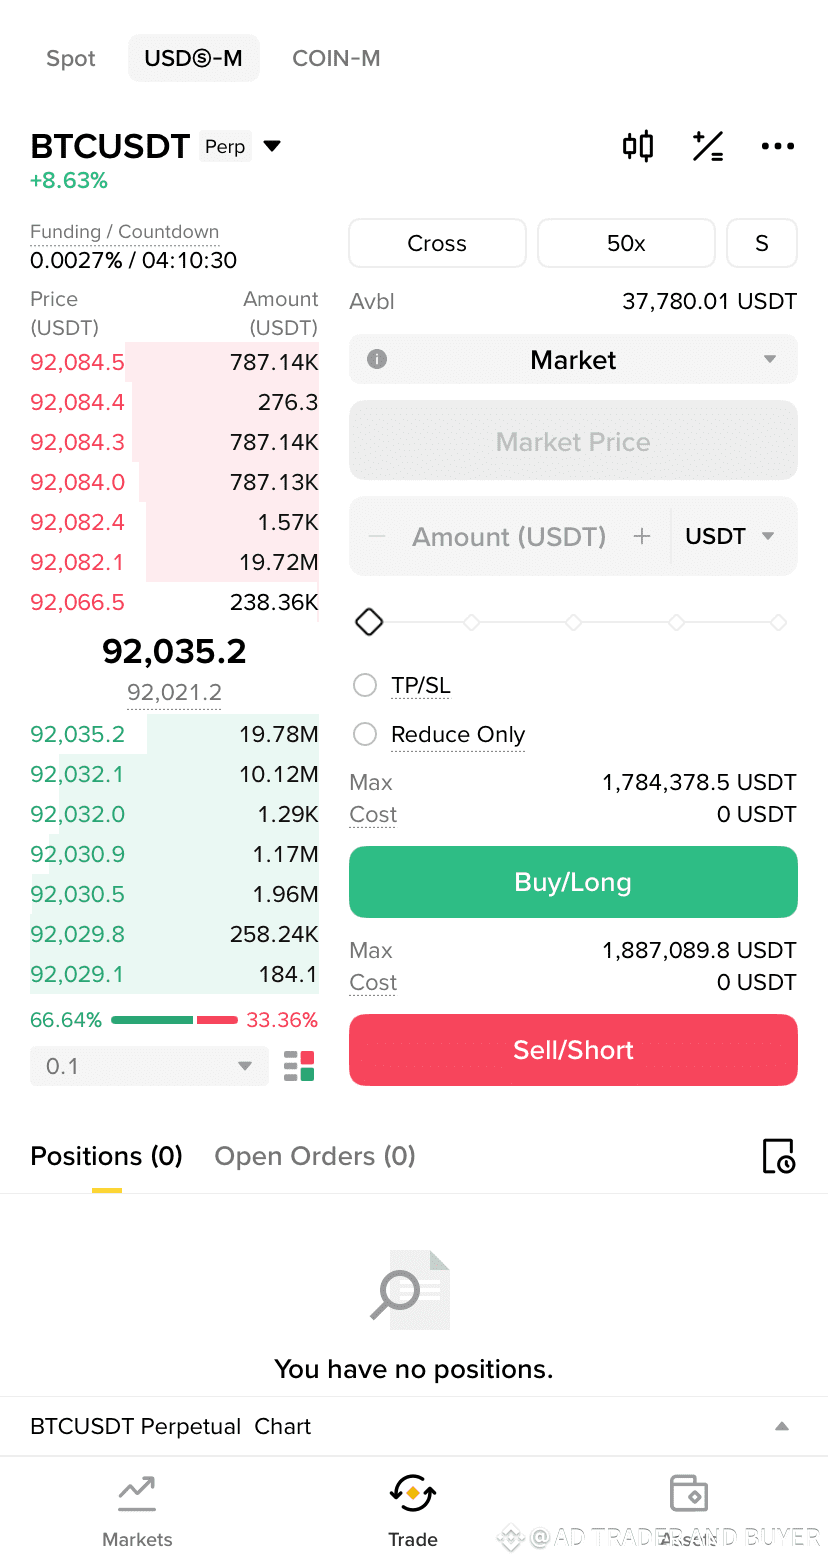This screenshot has height=1563, width=828.
Task: Click the plus icon in the Amount field
Action: (642, 537)
